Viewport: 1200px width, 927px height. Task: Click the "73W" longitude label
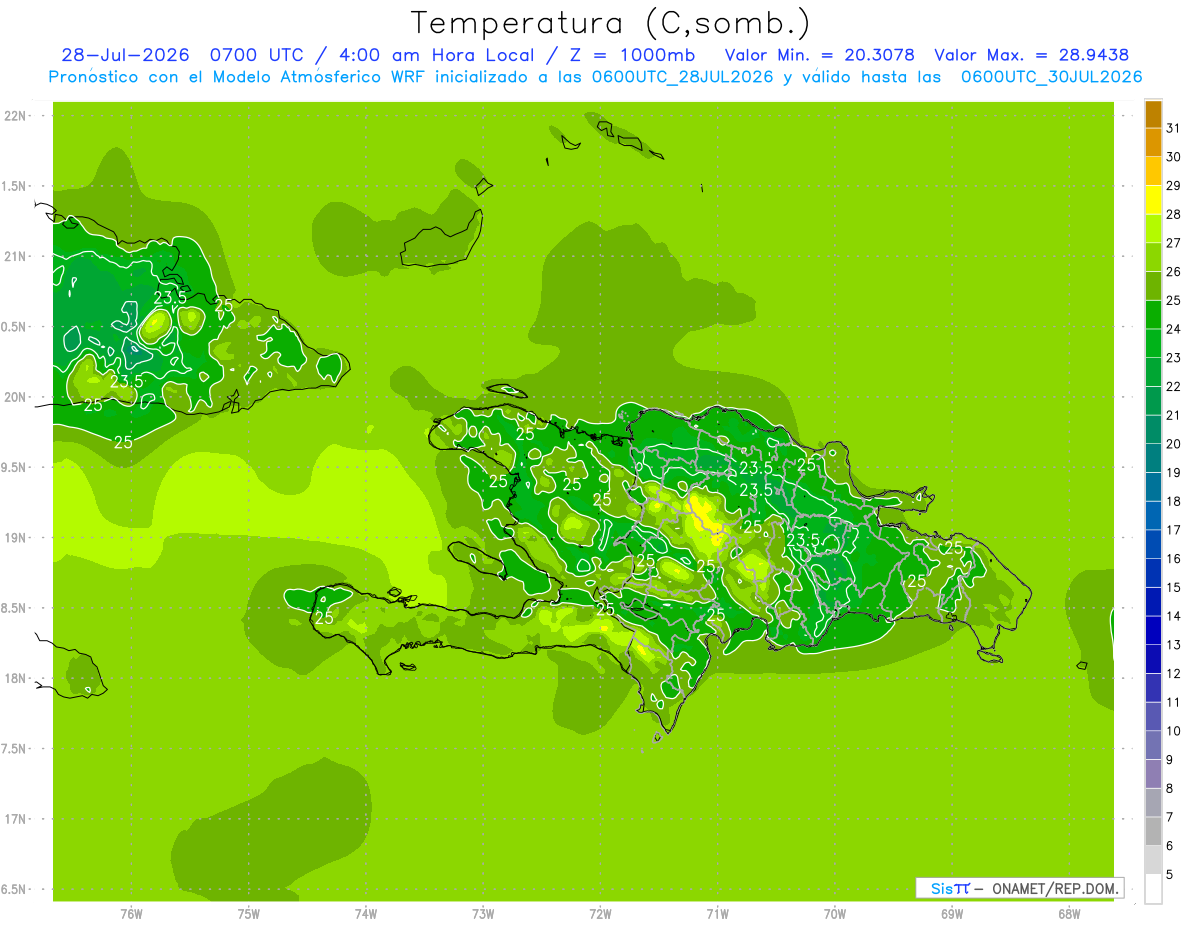coord(483,914)
